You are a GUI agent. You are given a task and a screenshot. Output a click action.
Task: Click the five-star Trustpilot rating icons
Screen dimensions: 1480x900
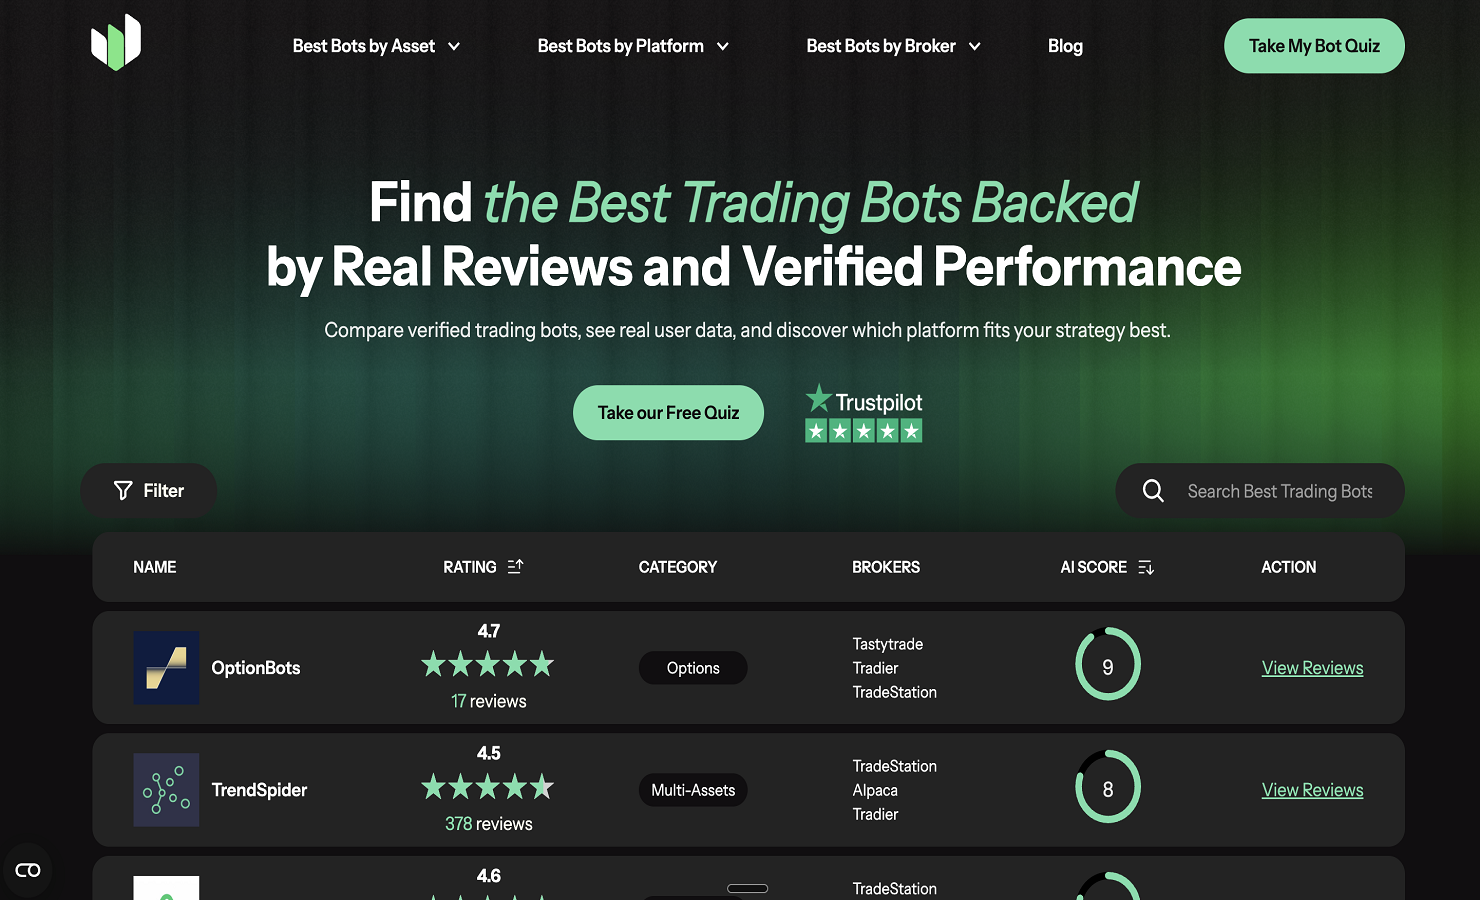click(863, 430)
